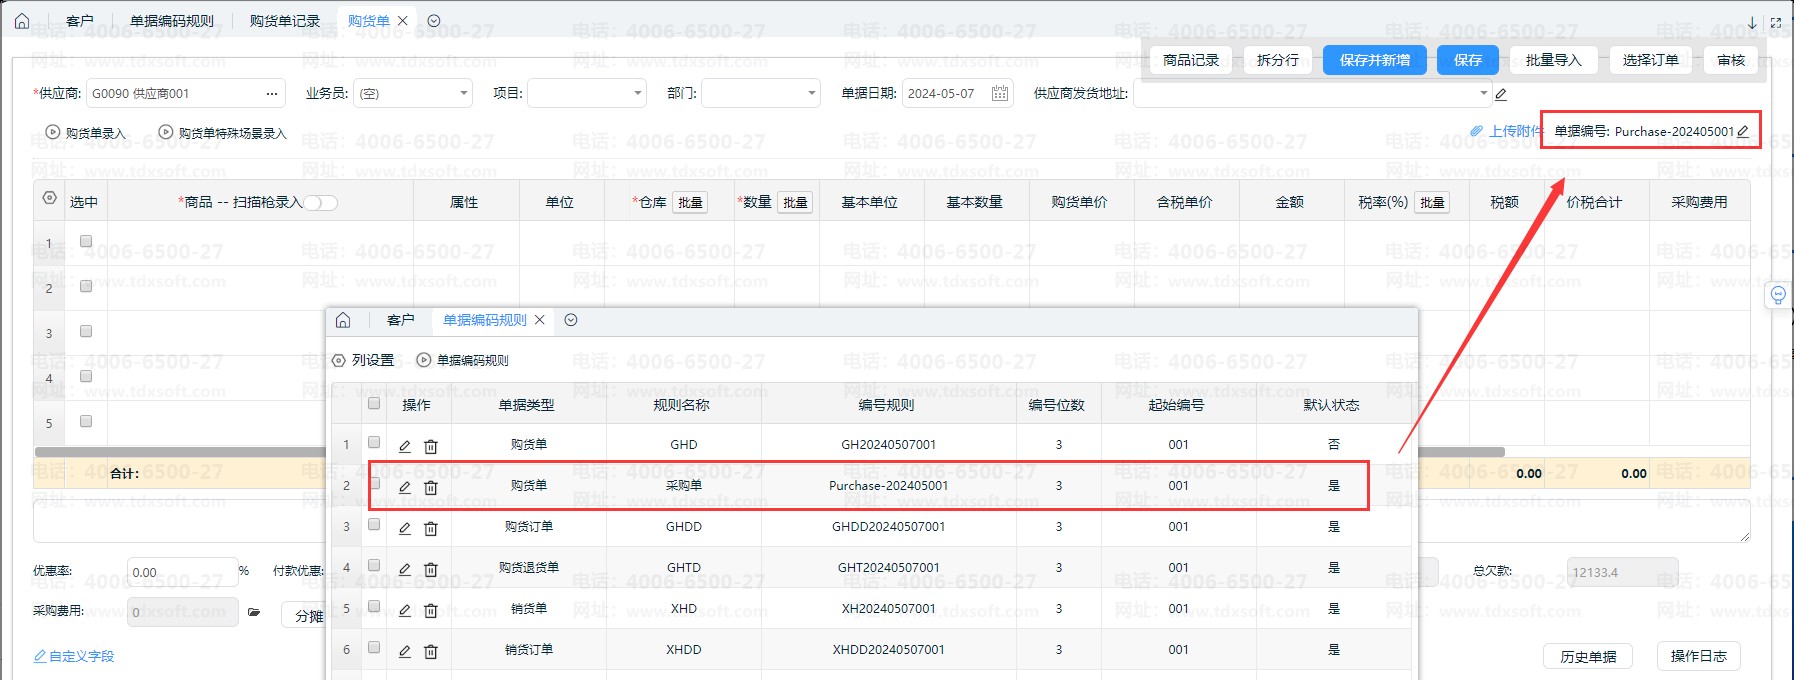Image resolution: width=1794 pixels, height=680 pixels.
Task: Open 列设置 column settings
Action: point(363,360)
